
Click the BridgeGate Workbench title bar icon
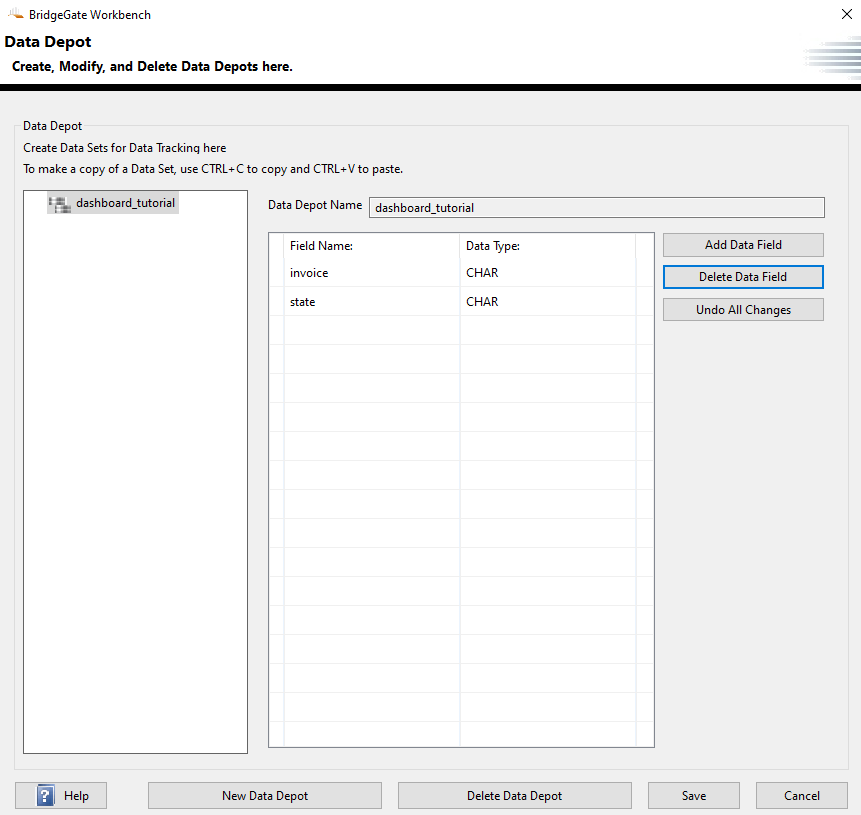[15, 15]
